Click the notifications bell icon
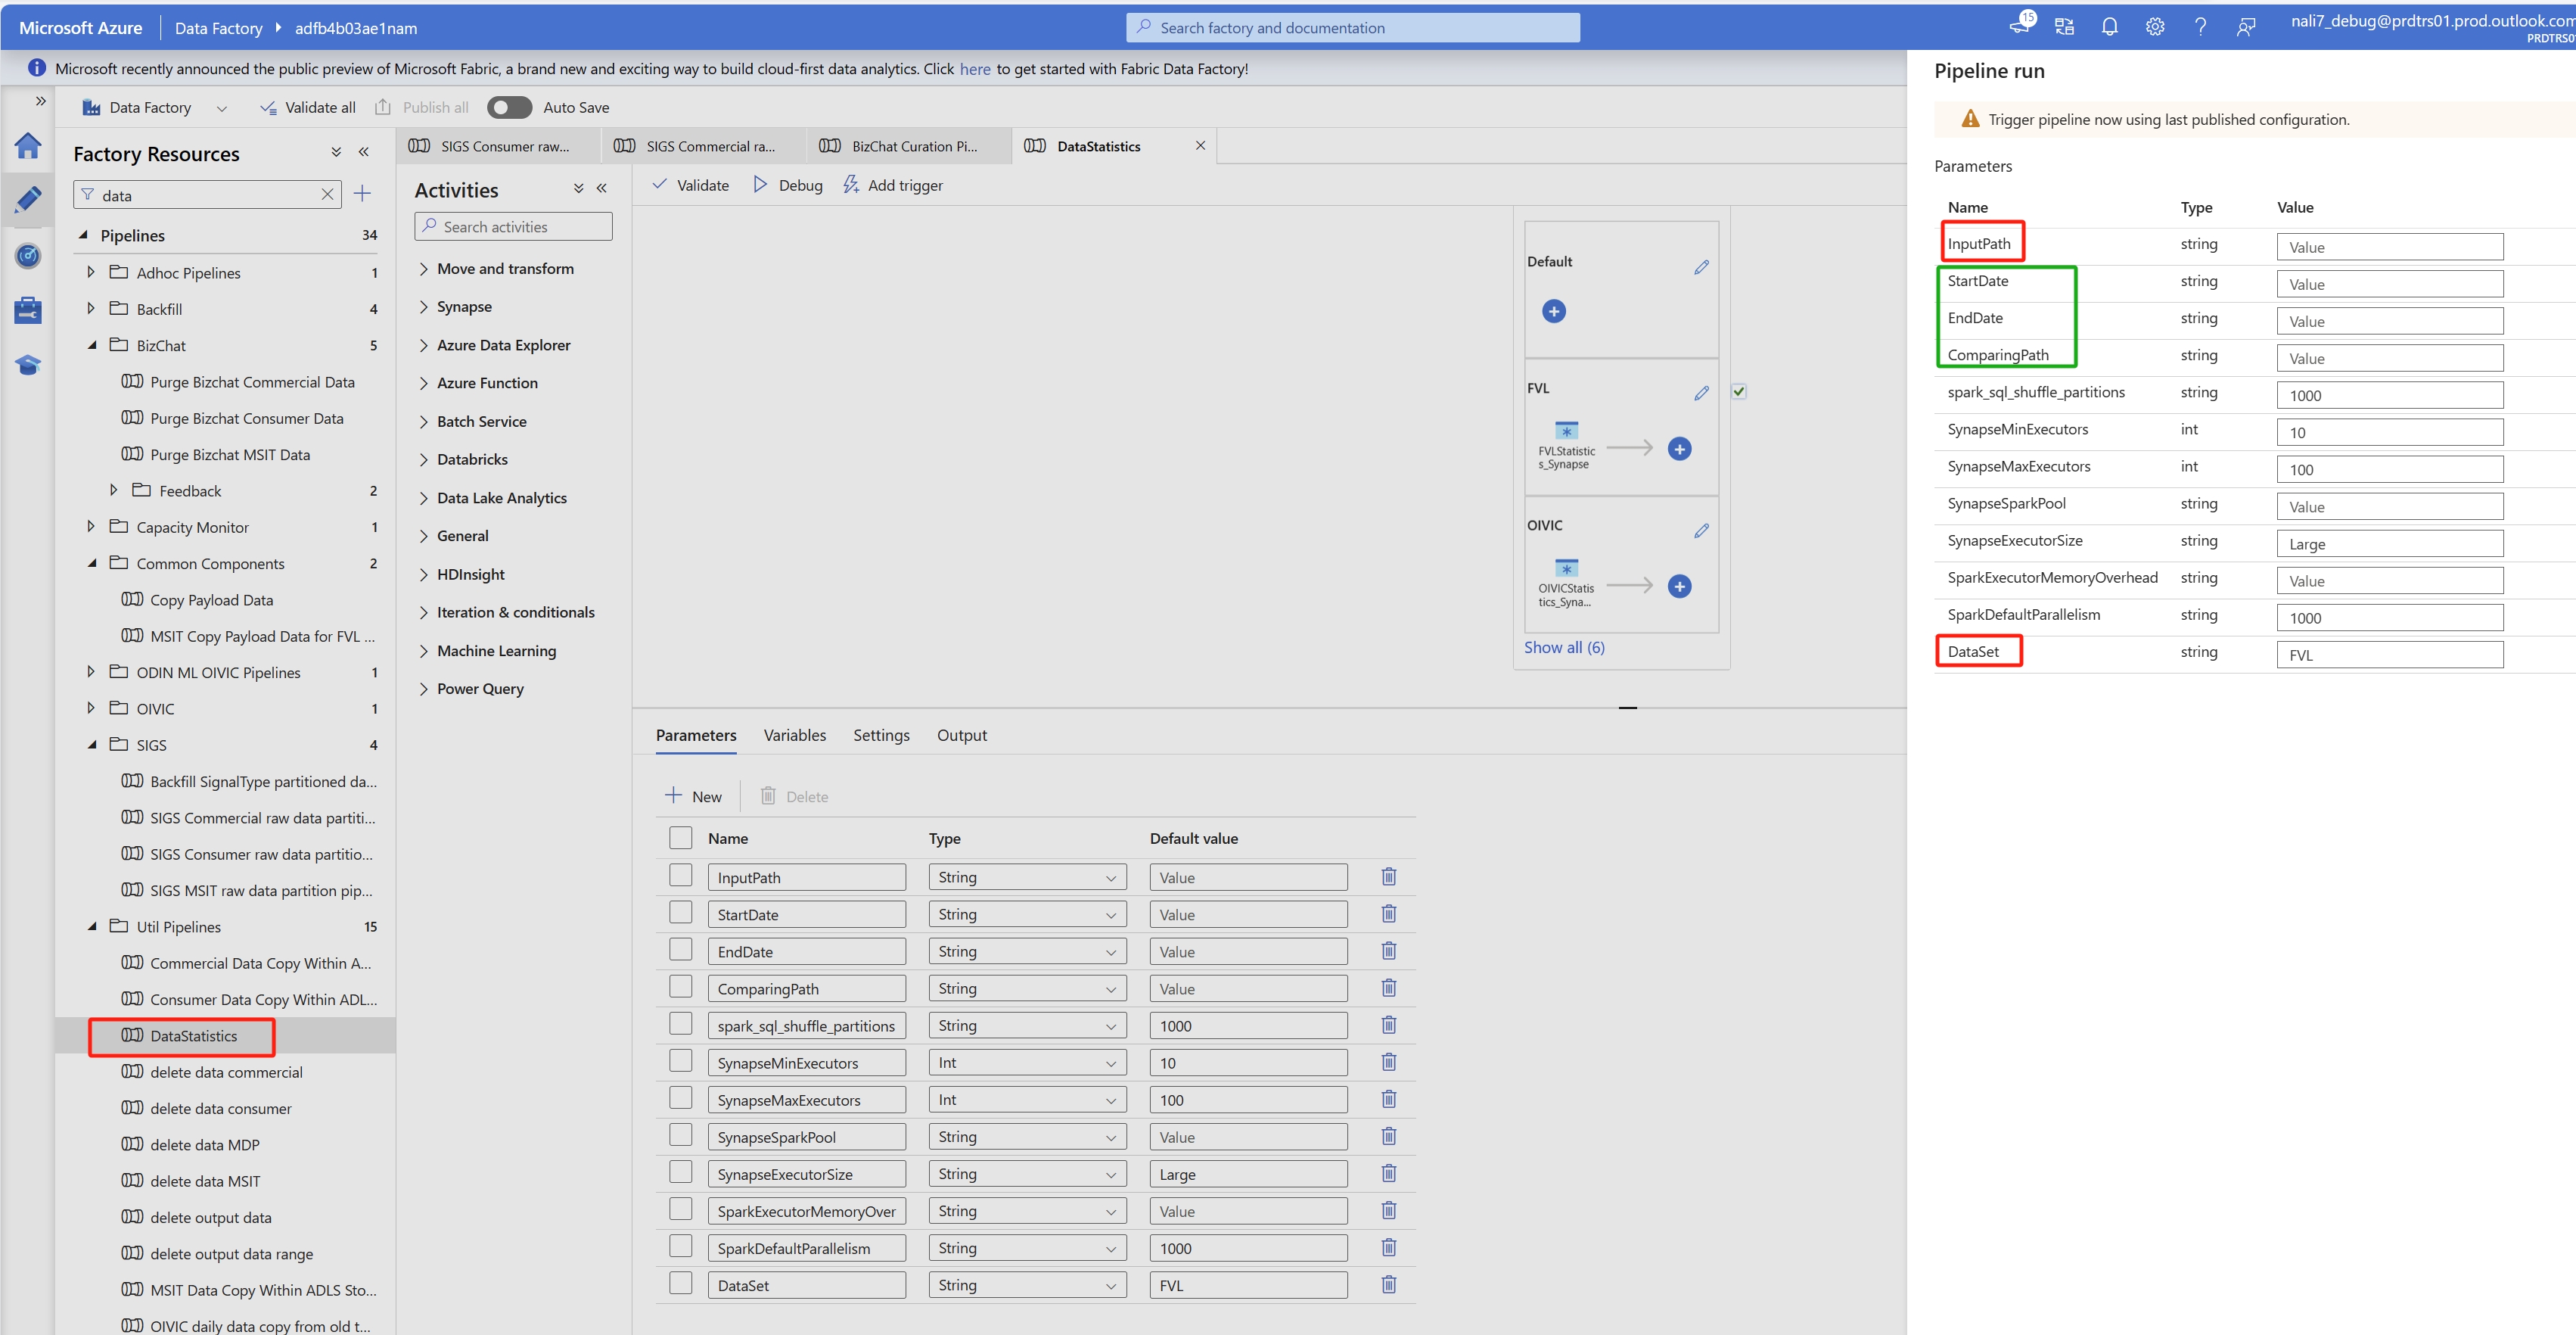Screen dimensions: 2576x1335 tap(2109, 27)
